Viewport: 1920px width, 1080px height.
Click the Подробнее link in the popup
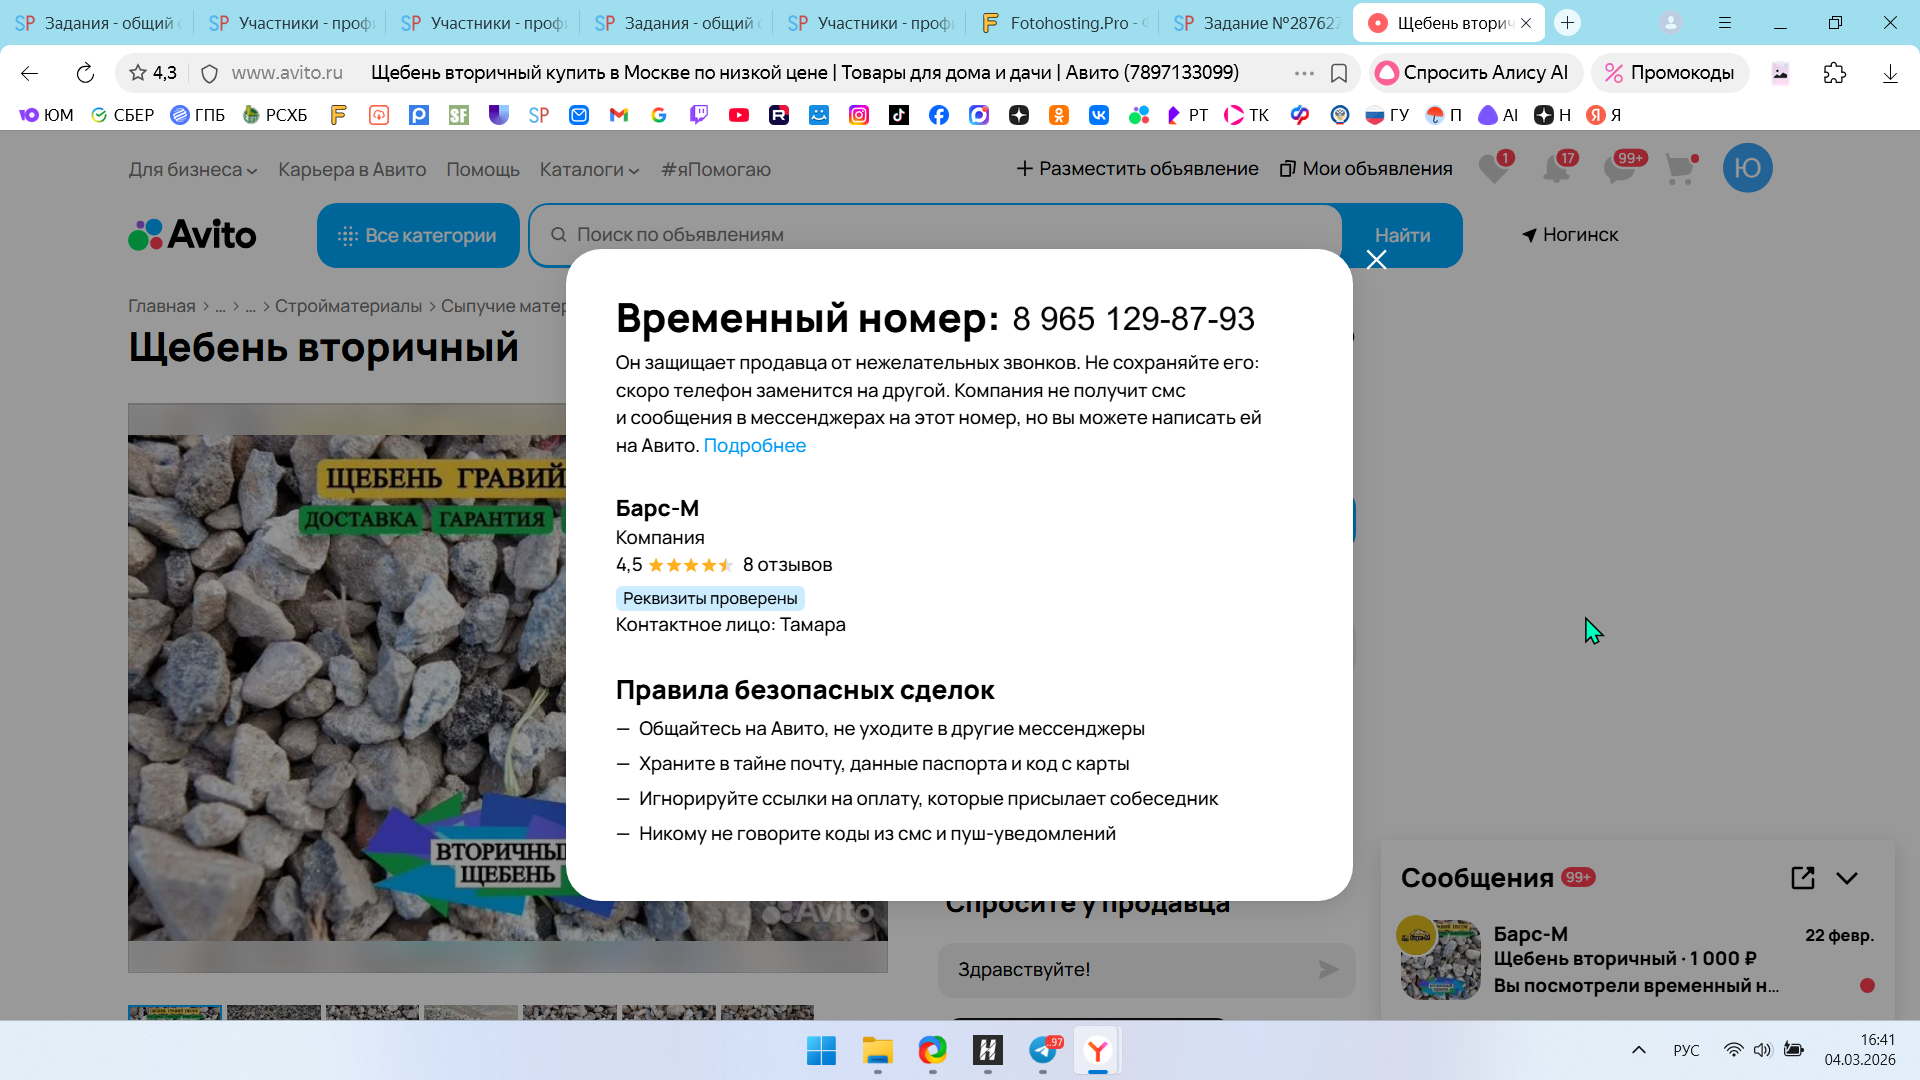754,446
